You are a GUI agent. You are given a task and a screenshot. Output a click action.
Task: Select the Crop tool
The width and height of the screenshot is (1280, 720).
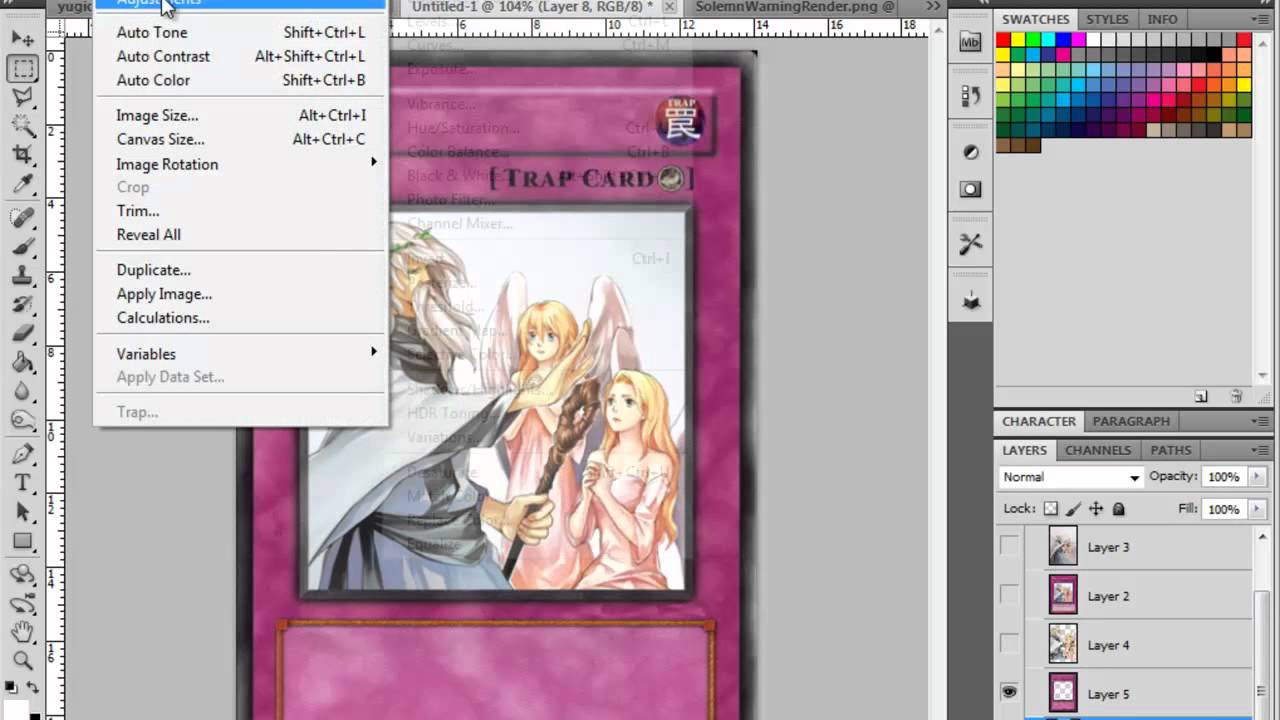(23, 154)
